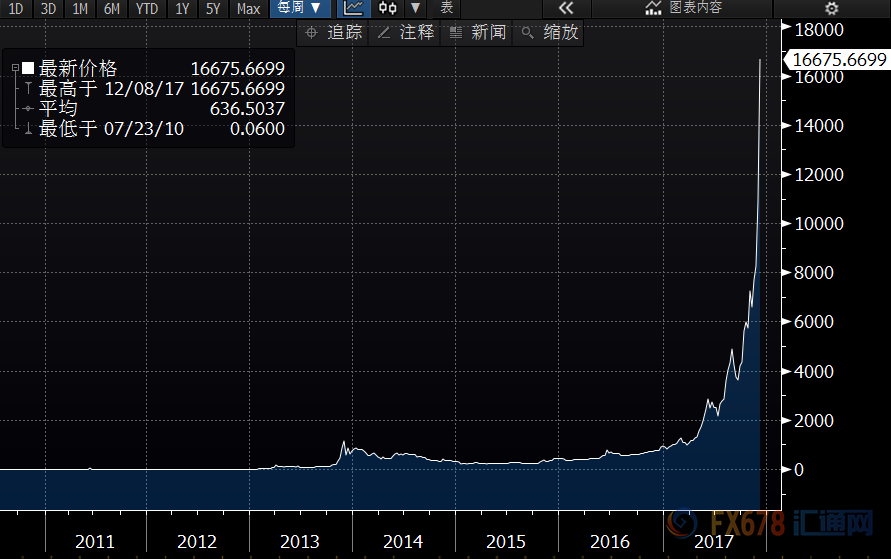Switch to the 5Y range
The image size is (891, 559).
click(x=213, y=8)
